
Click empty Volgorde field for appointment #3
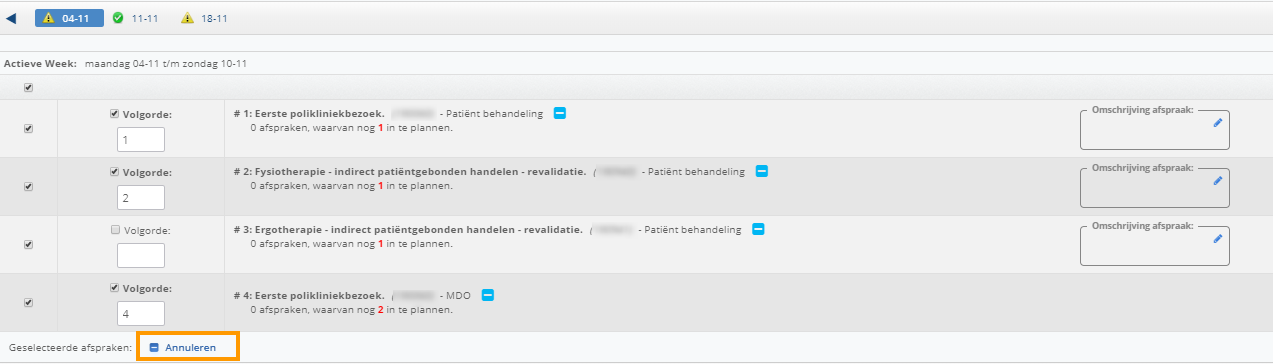pyautogui.click(x=142, y=255)
